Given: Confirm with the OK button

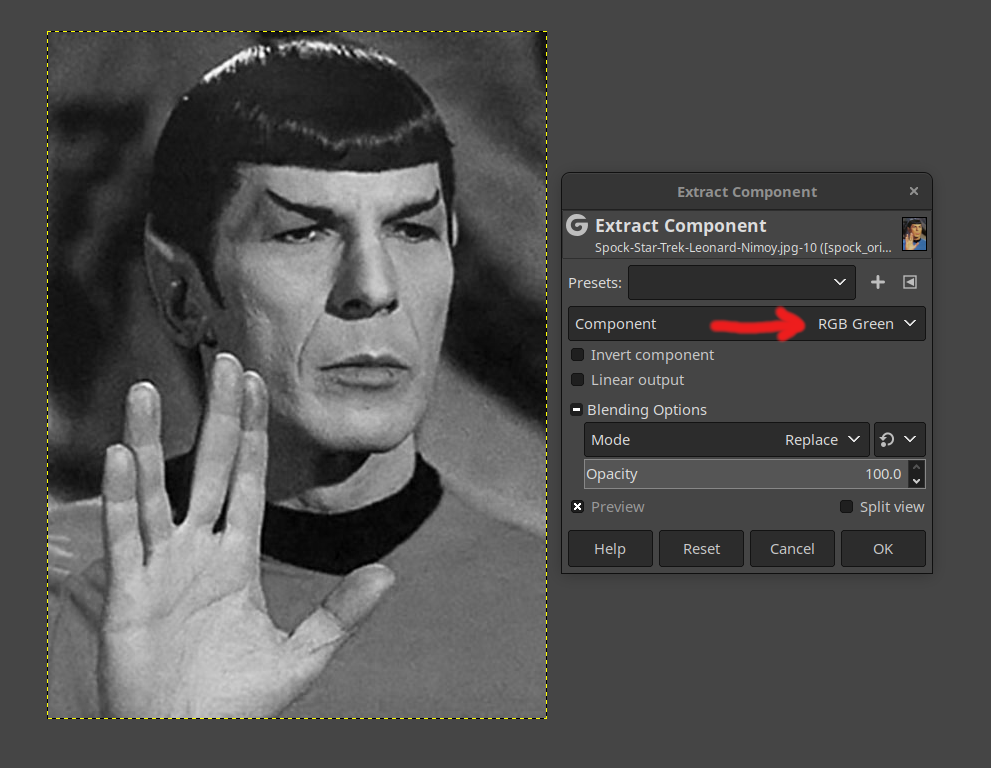Looking at the screenshot, I should pos(883,549).
